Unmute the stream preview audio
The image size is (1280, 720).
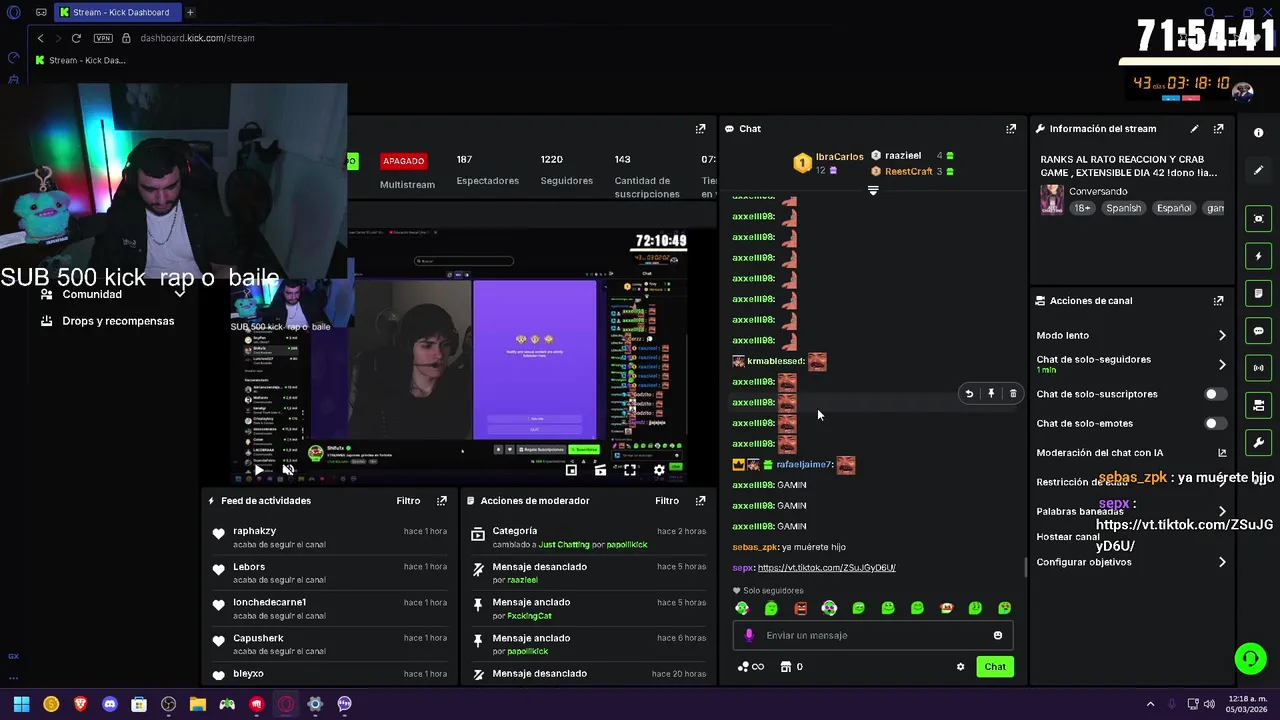[x=287, y=470]
